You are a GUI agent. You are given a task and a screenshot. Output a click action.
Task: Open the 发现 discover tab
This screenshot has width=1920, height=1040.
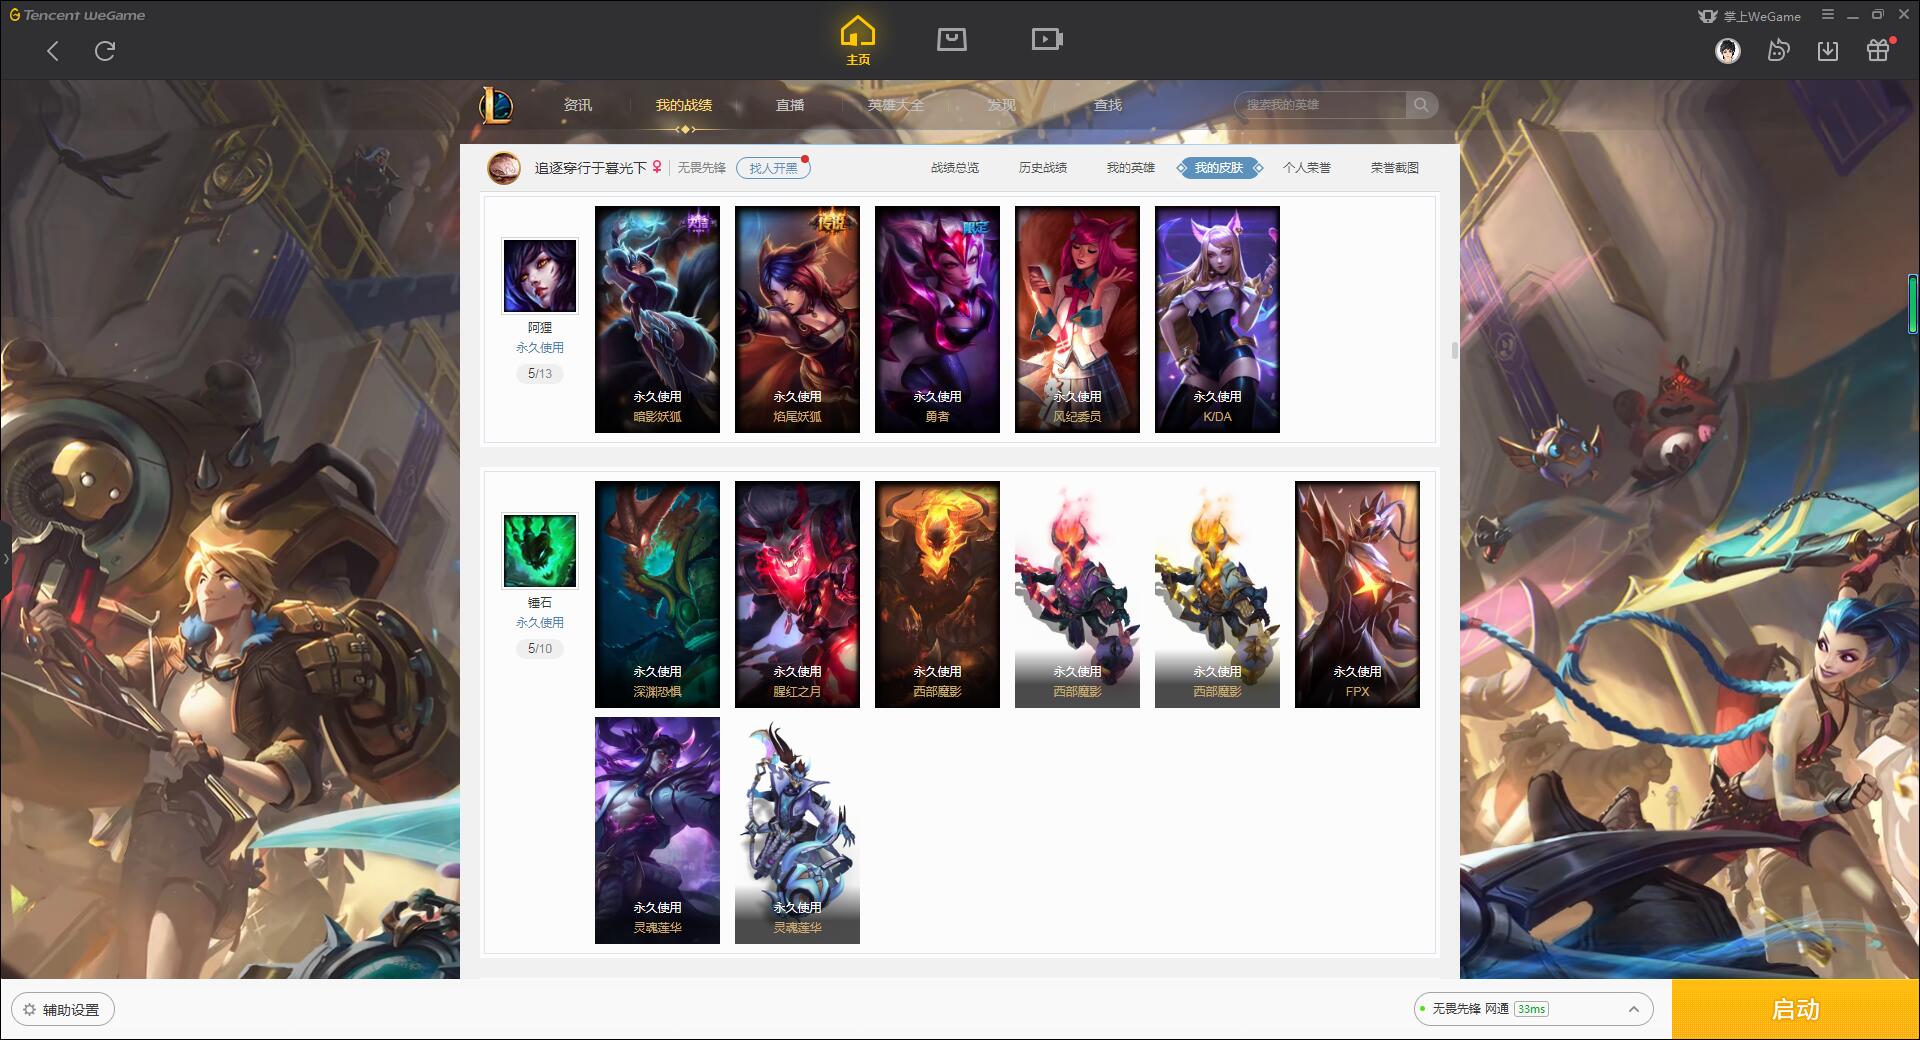pos(1001,105)
